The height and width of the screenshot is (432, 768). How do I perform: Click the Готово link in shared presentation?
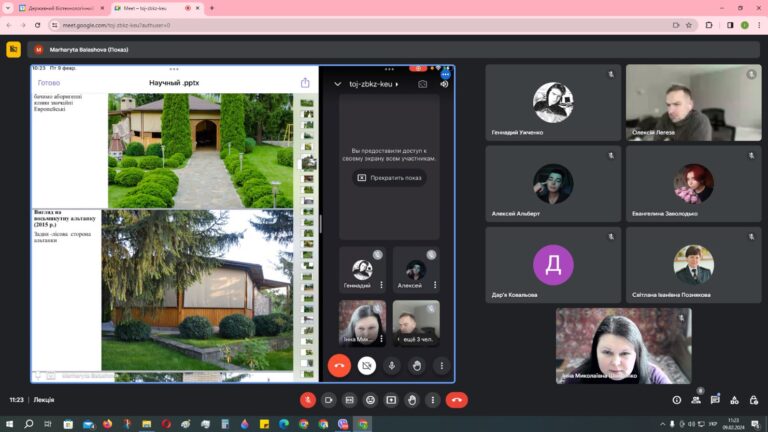point(49,83)
